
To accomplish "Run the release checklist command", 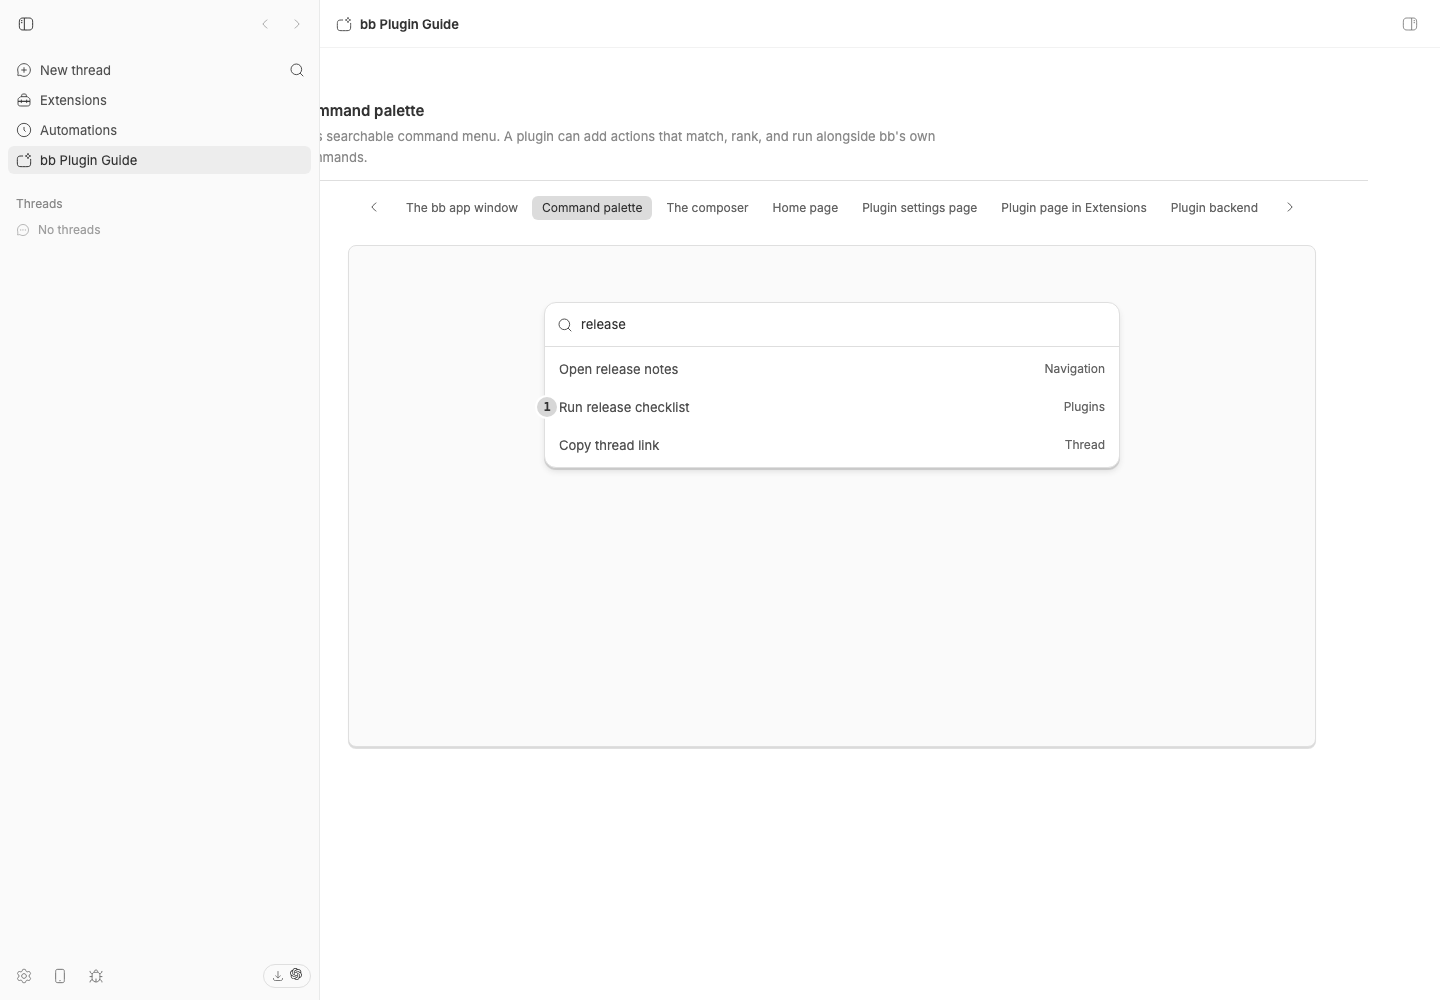I will pyautogui.click(x=832, y=407).
